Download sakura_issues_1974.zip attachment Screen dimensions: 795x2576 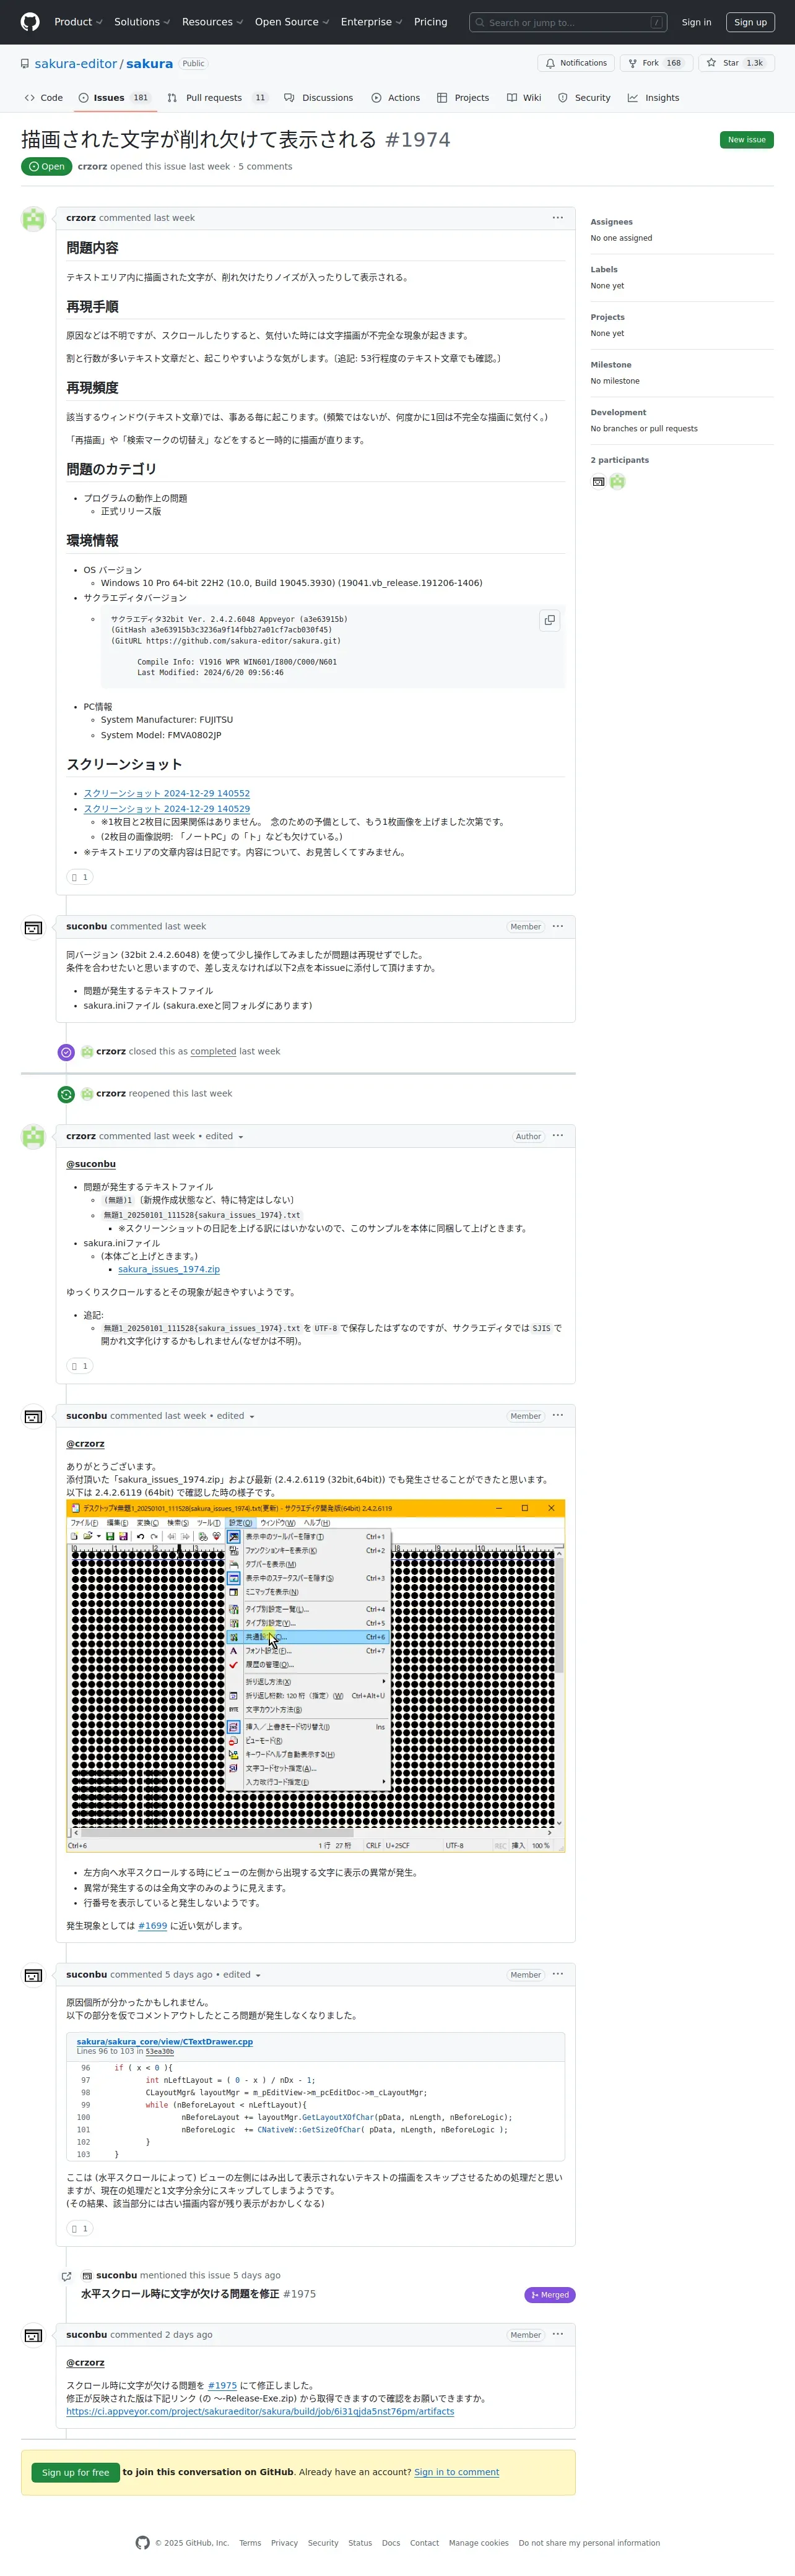tap(169, 1269)
